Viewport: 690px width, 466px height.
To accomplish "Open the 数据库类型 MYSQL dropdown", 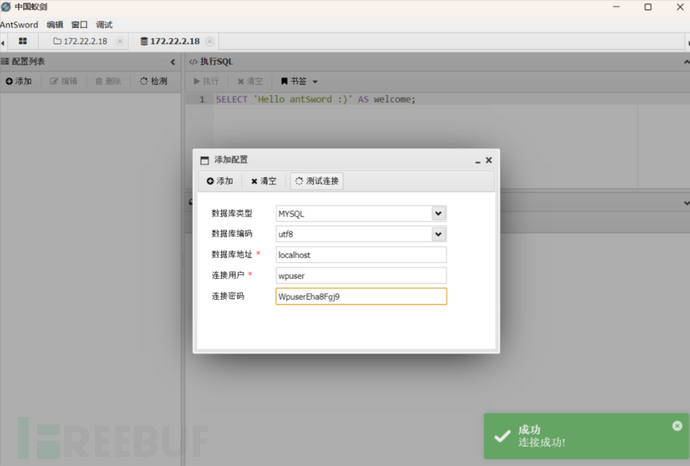I will (438, 213).
